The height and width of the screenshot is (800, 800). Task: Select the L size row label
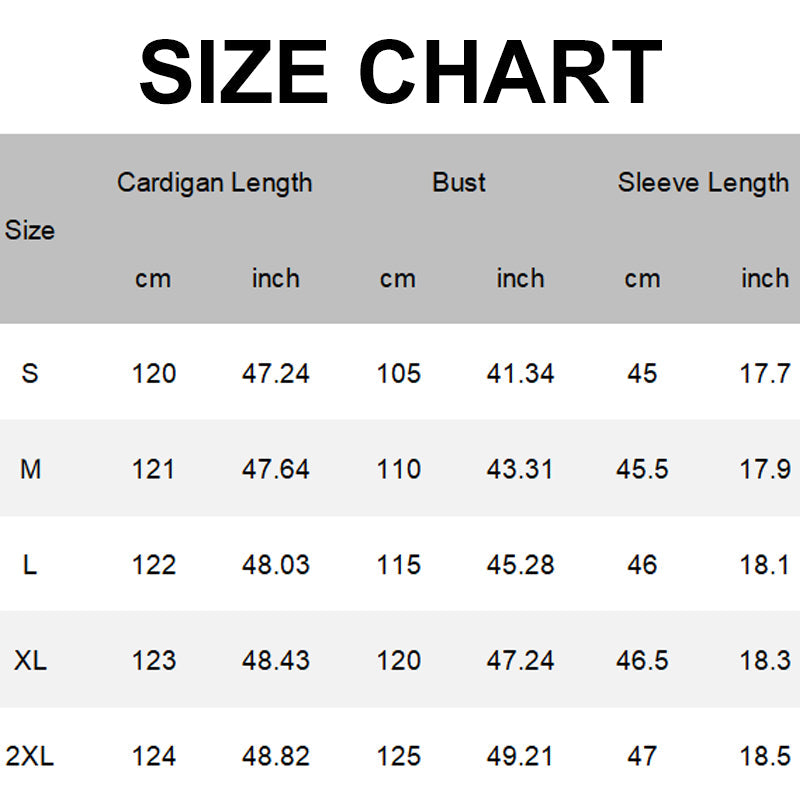(30, 565)
